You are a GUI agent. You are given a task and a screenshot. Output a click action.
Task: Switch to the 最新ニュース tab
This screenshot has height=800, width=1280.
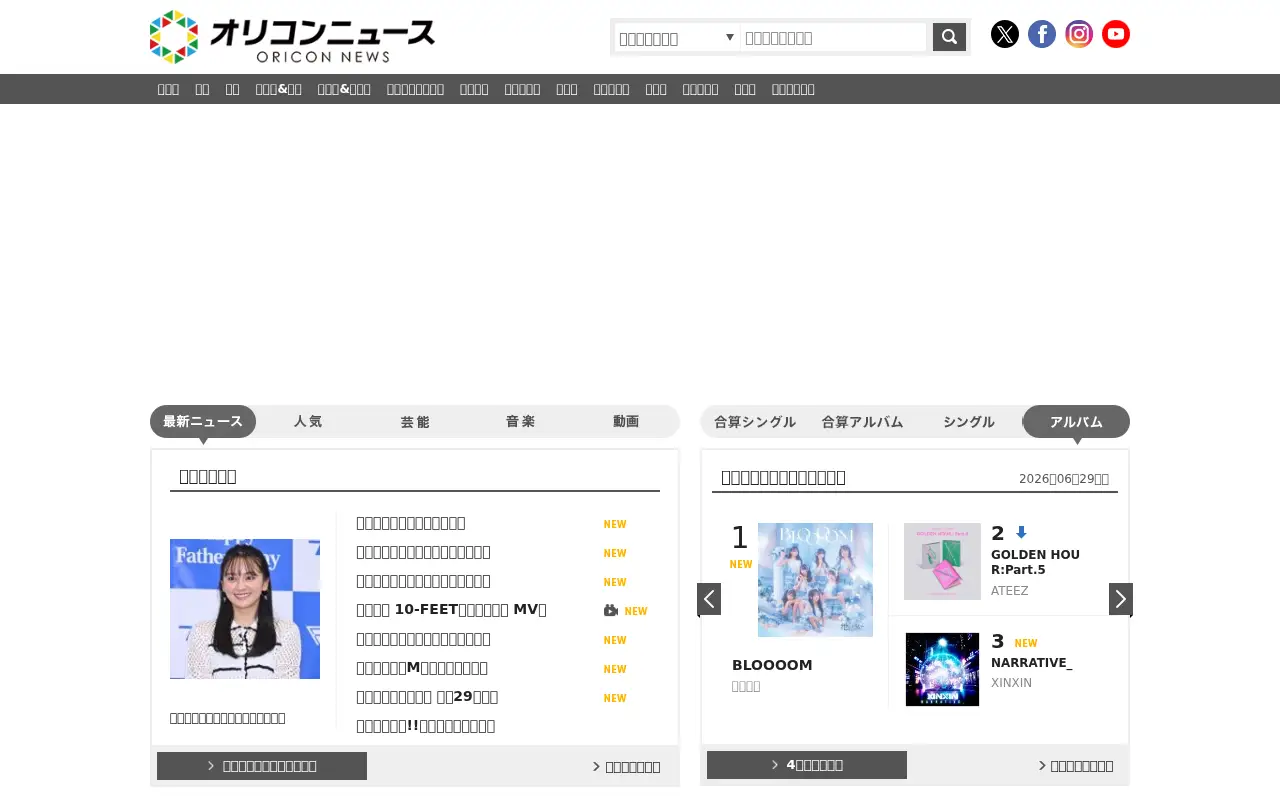click(x=203, y=421)
